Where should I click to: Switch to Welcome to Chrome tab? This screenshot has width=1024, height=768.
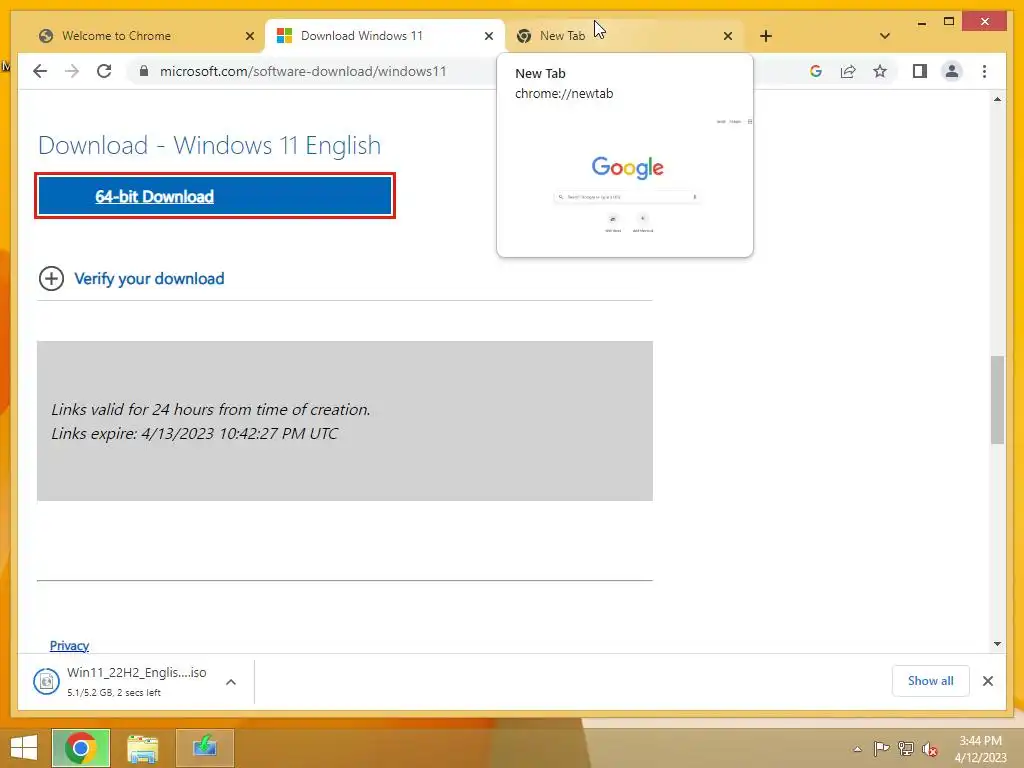tap(146, 36)
